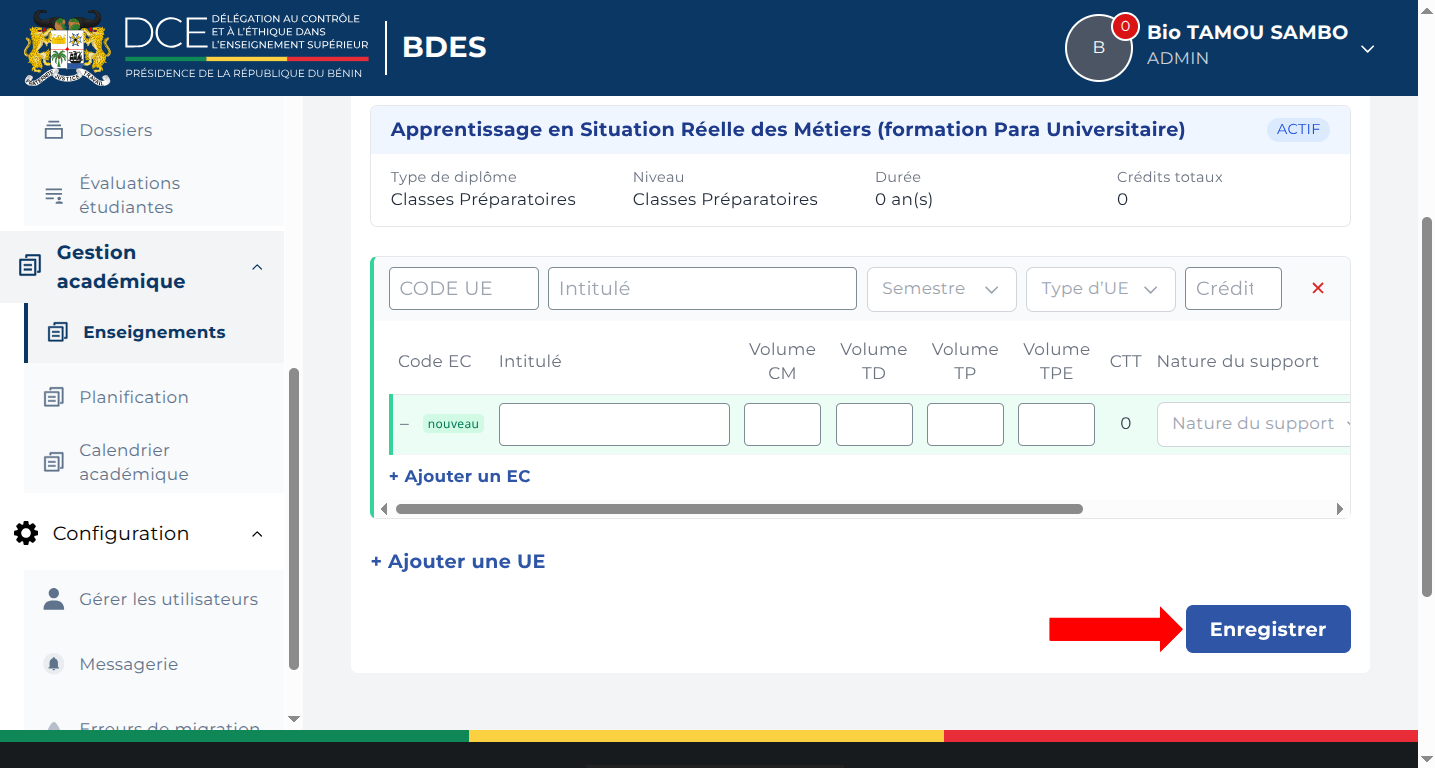Click the ACTIF status badge
Viewport: 1435px width, 768px height.
1298,130
